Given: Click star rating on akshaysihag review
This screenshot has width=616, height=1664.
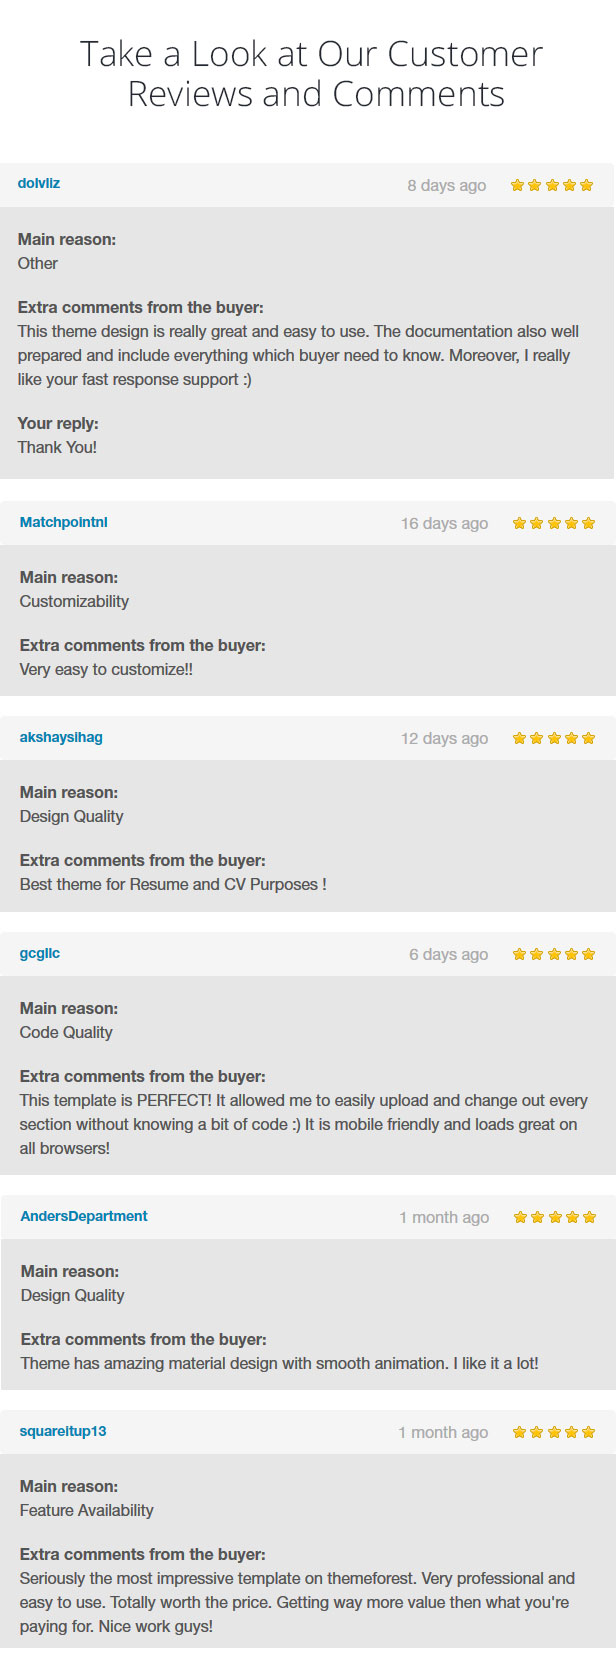Looking at the screenshot, I should pyautogui.click(x=554, y=738).
